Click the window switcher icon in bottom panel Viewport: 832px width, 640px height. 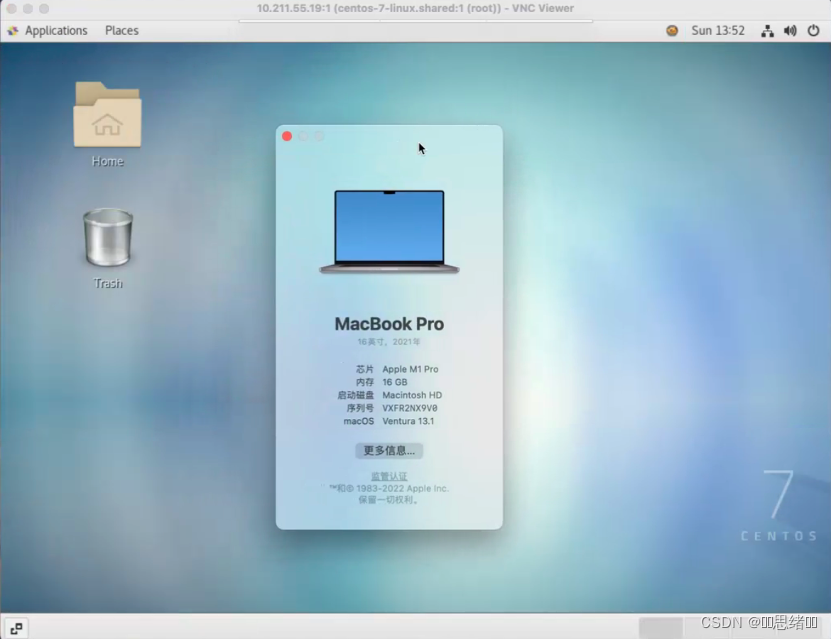click(x=16, y=628)
